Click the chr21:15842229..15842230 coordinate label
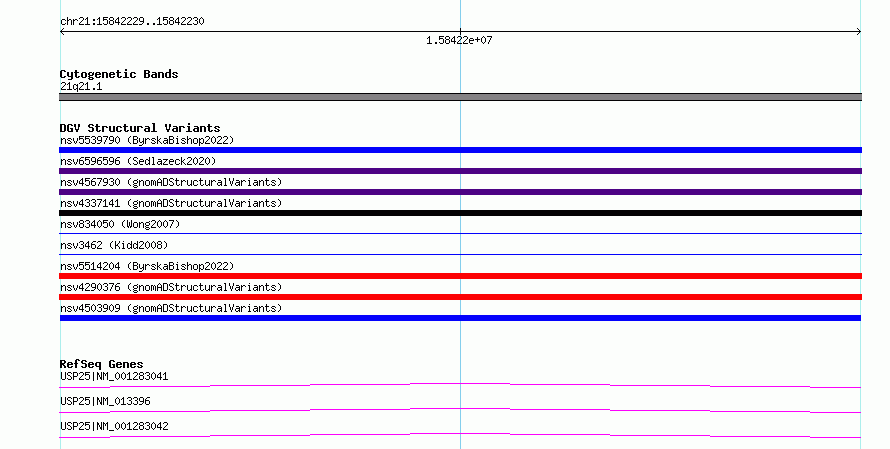This screenshot has height=449, width=890. (x=132, y=22)
